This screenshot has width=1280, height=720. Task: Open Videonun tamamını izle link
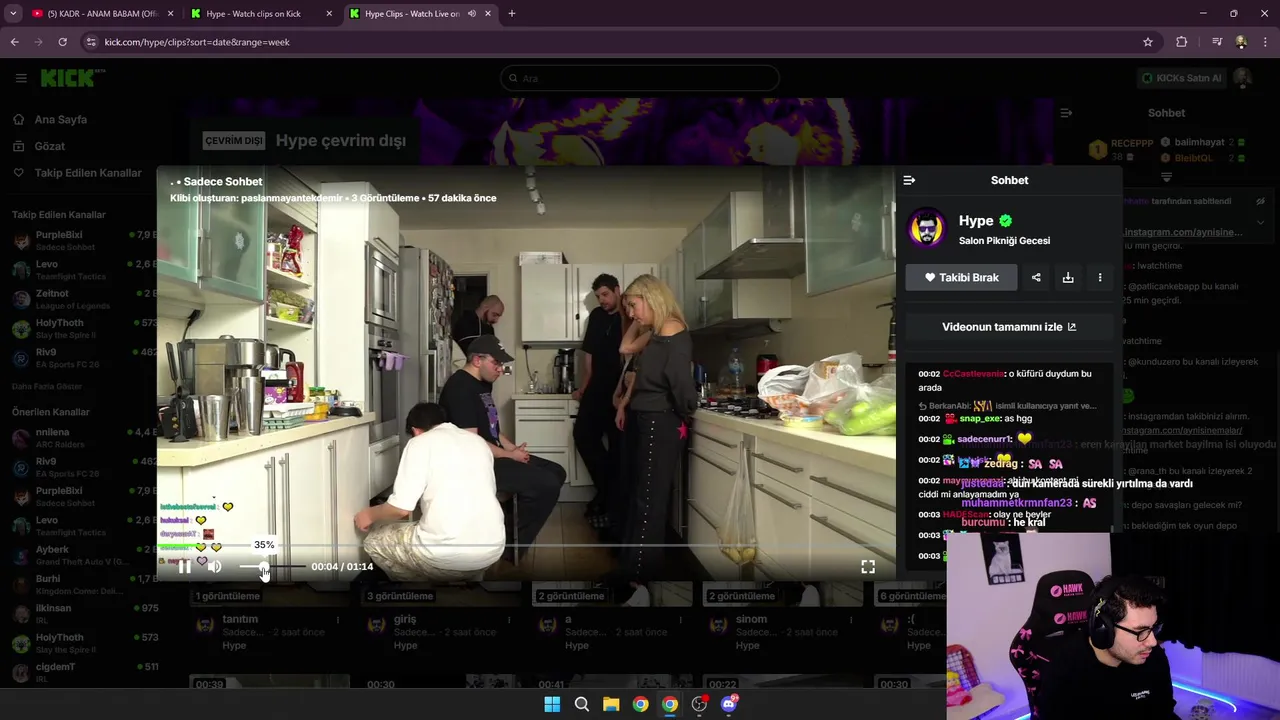(1009, 327)
